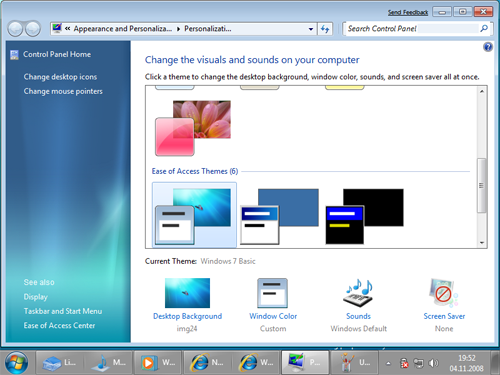
Task: Open Change desktop icons link
Action: tap(60, 77)
